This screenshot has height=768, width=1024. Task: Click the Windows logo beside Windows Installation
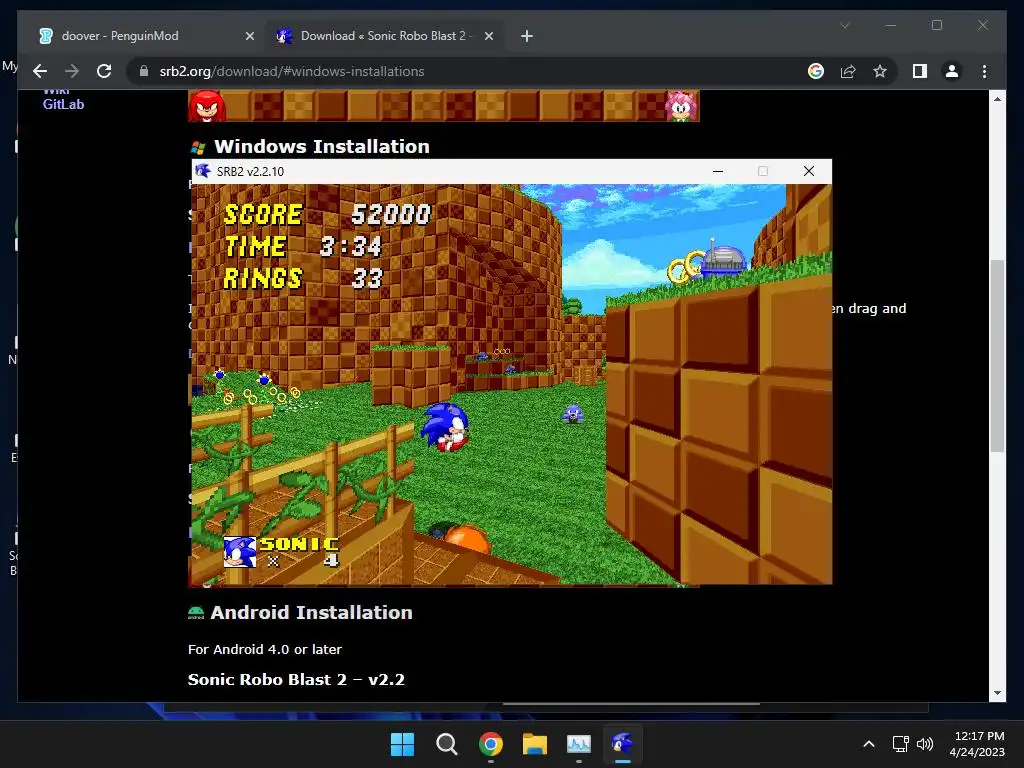coord(198,148)
